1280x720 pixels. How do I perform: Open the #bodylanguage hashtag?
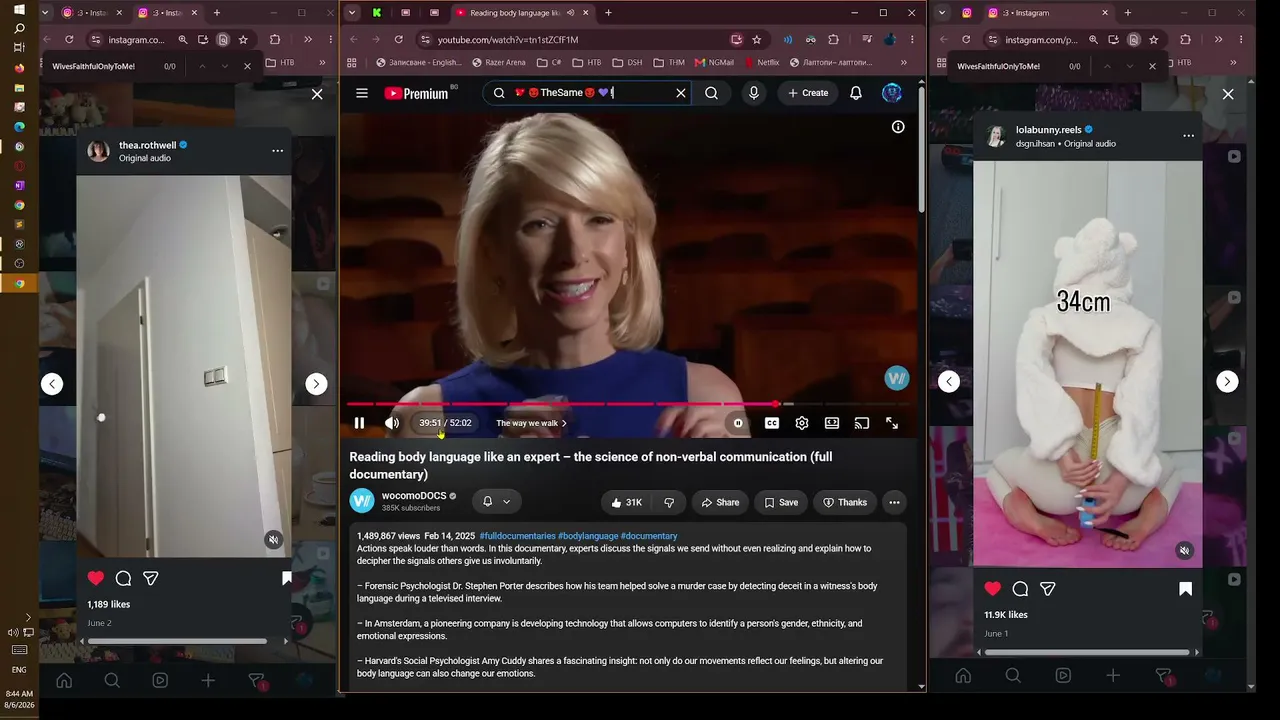[x=588, y=536]
